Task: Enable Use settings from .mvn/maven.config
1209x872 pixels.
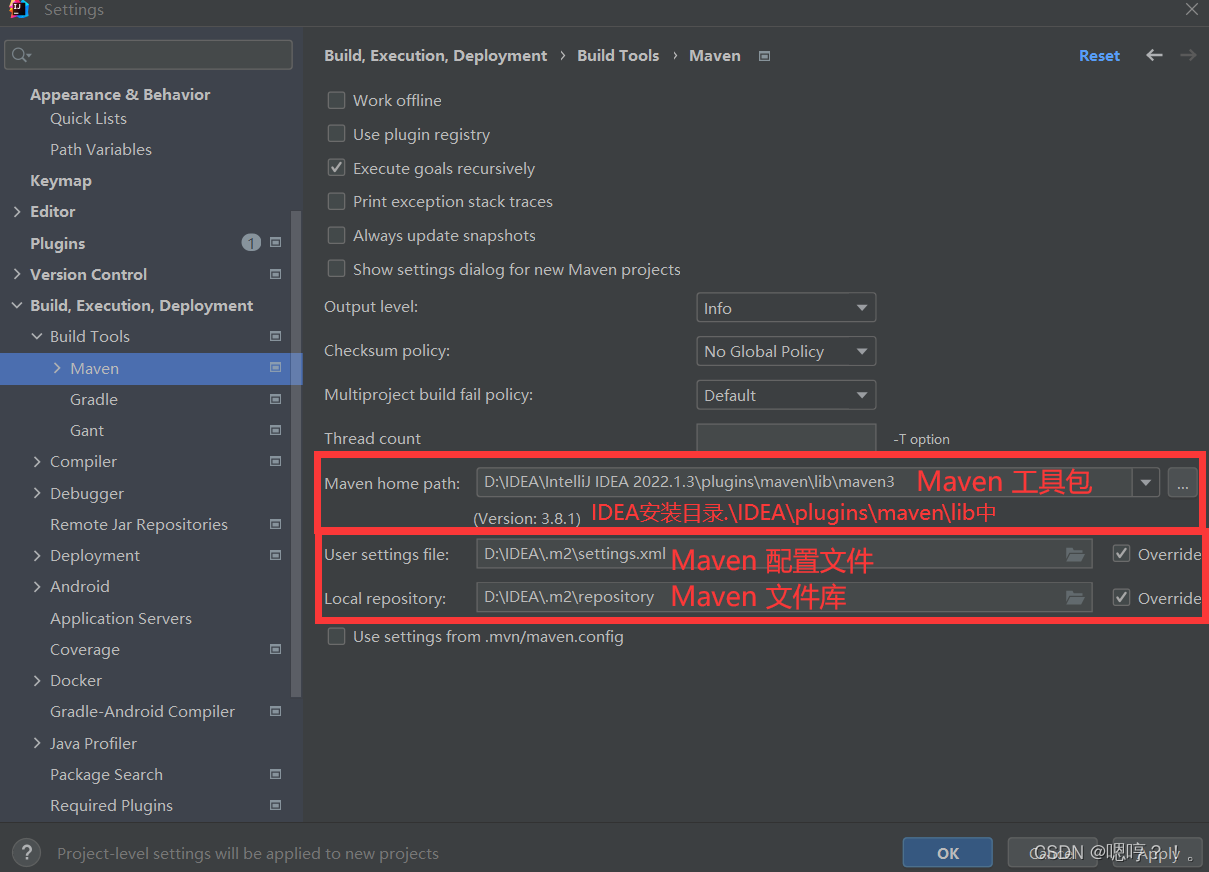Action: coord(337,636)
